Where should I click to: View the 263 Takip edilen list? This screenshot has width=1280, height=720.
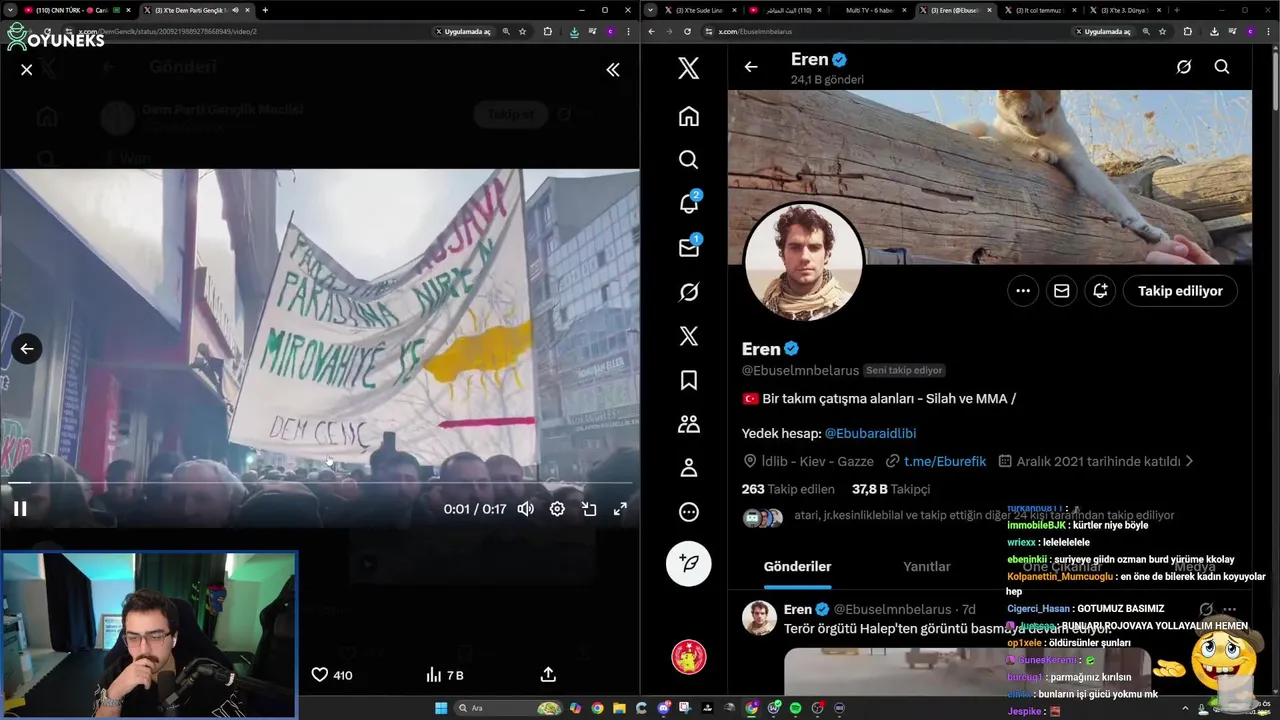click(788, 489)
